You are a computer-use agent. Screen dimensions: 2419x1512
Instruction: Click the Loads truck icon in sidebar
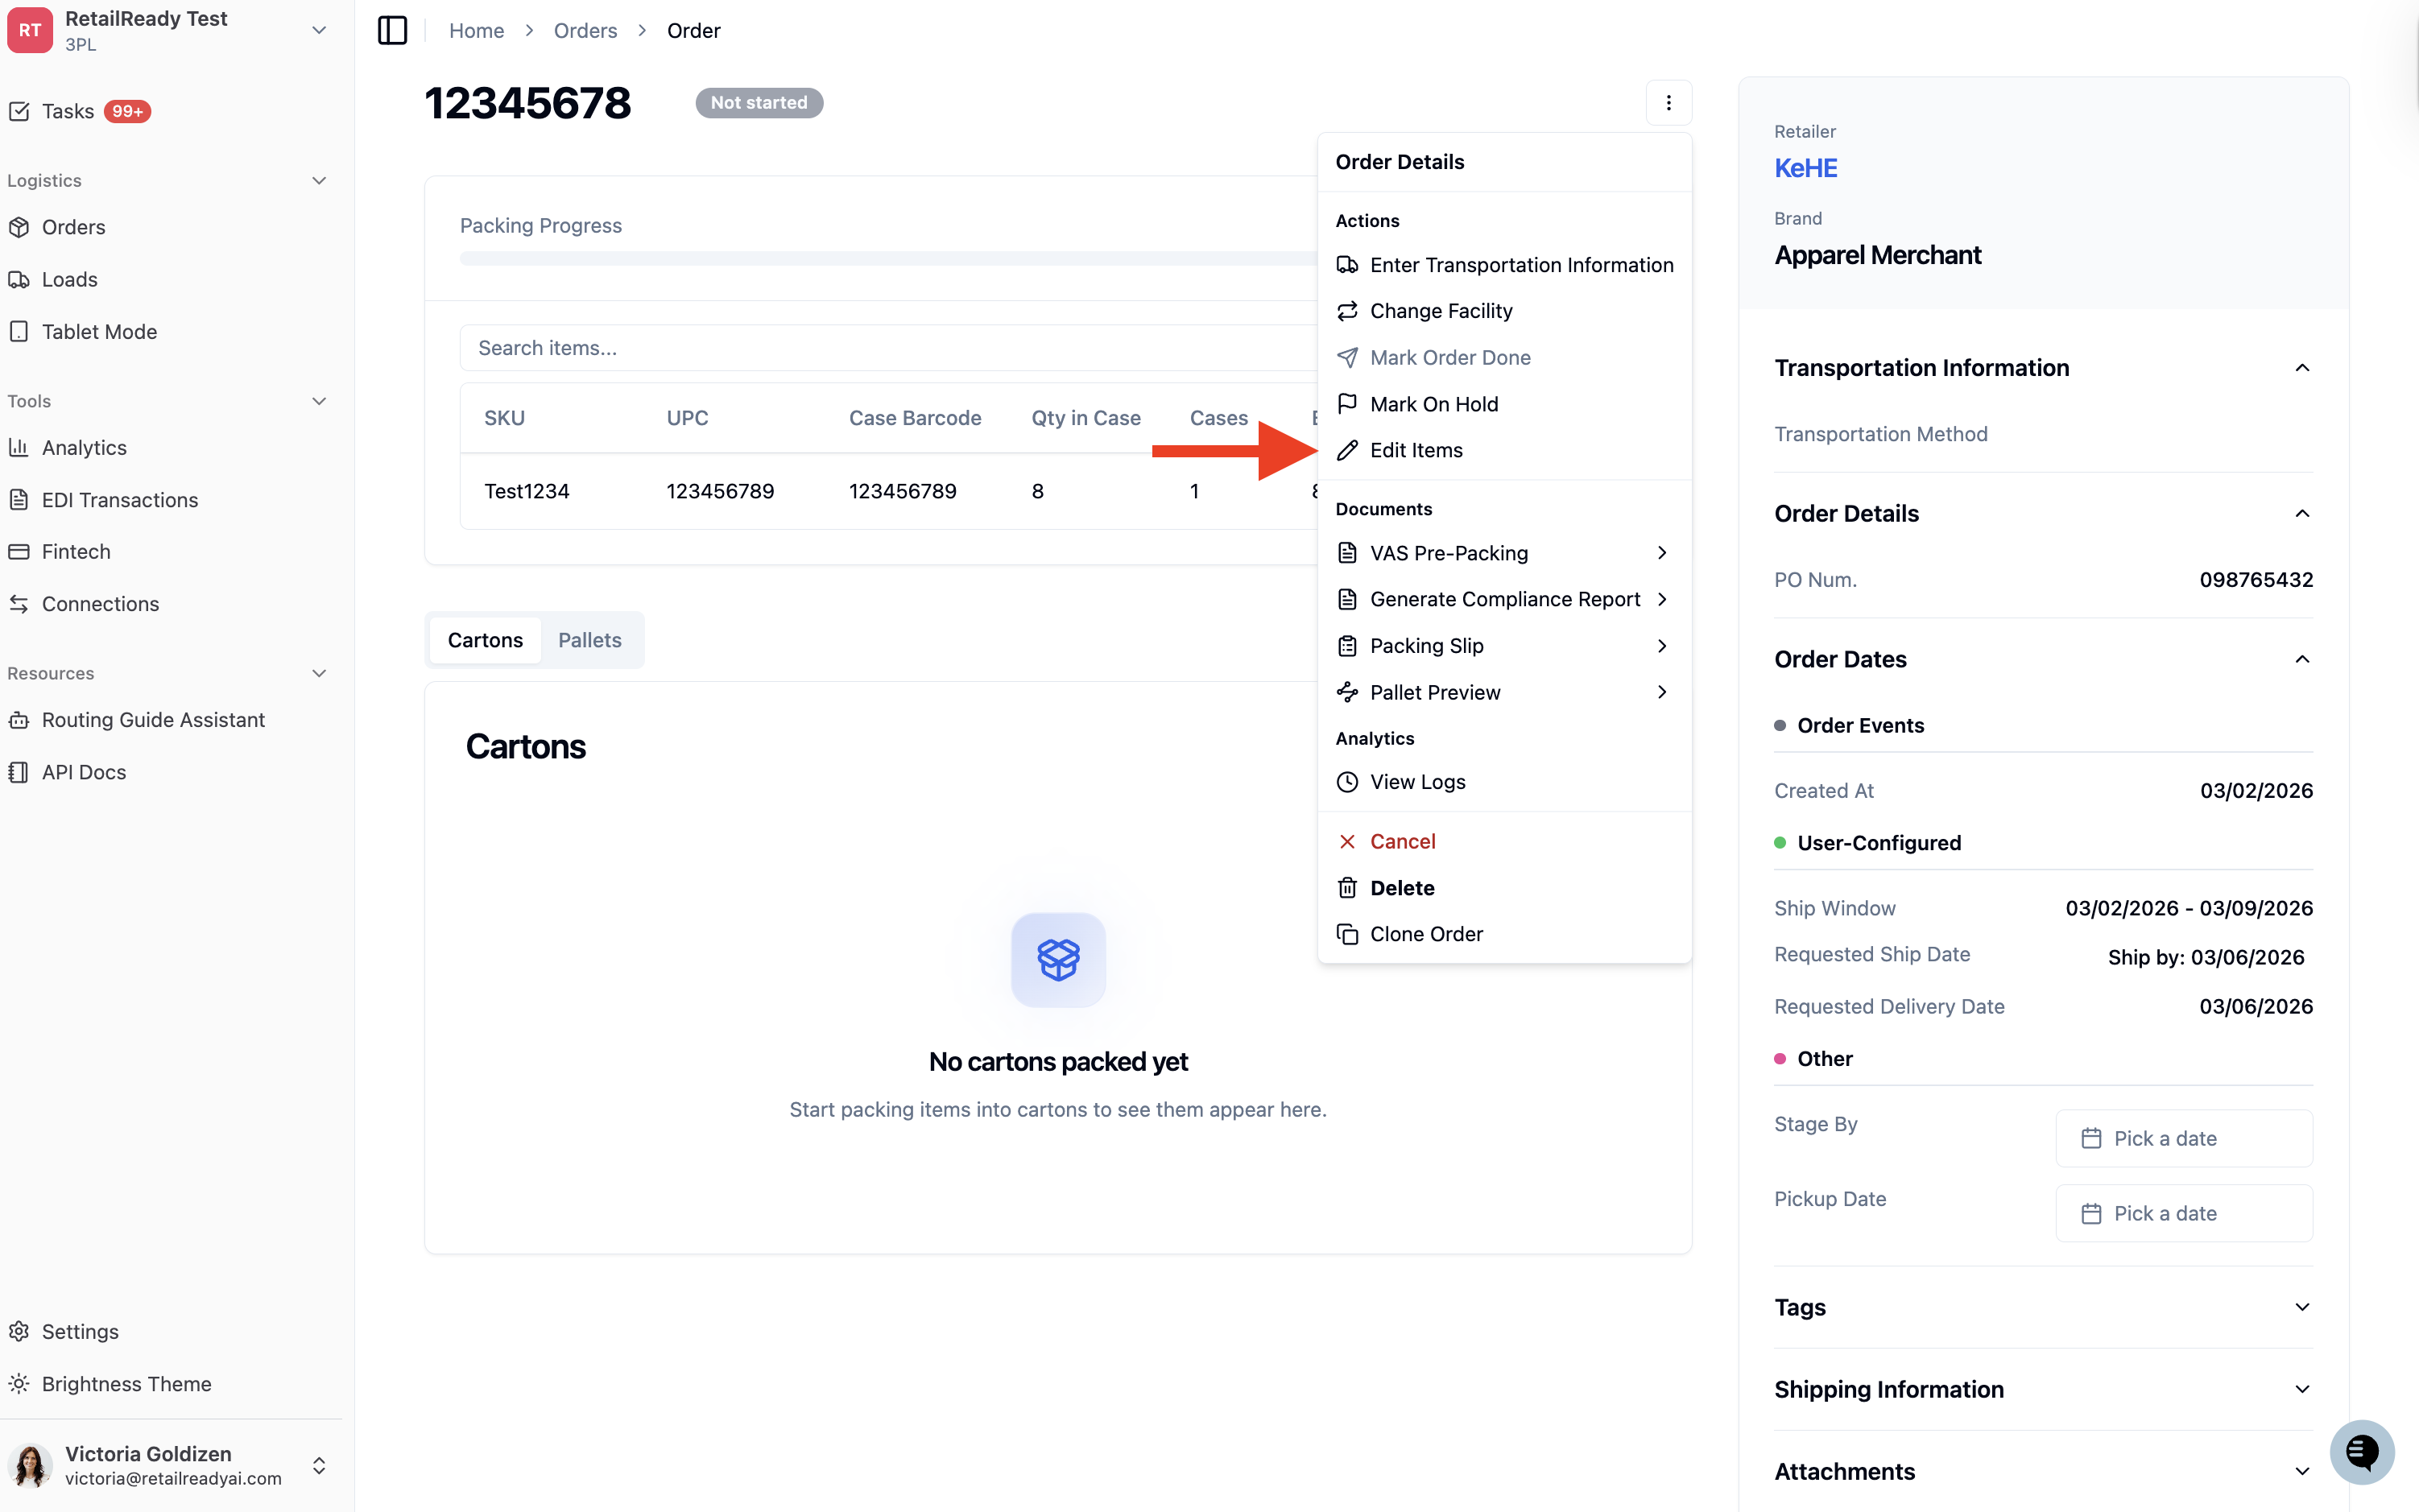pyautogui.click(x=19, y=279)
